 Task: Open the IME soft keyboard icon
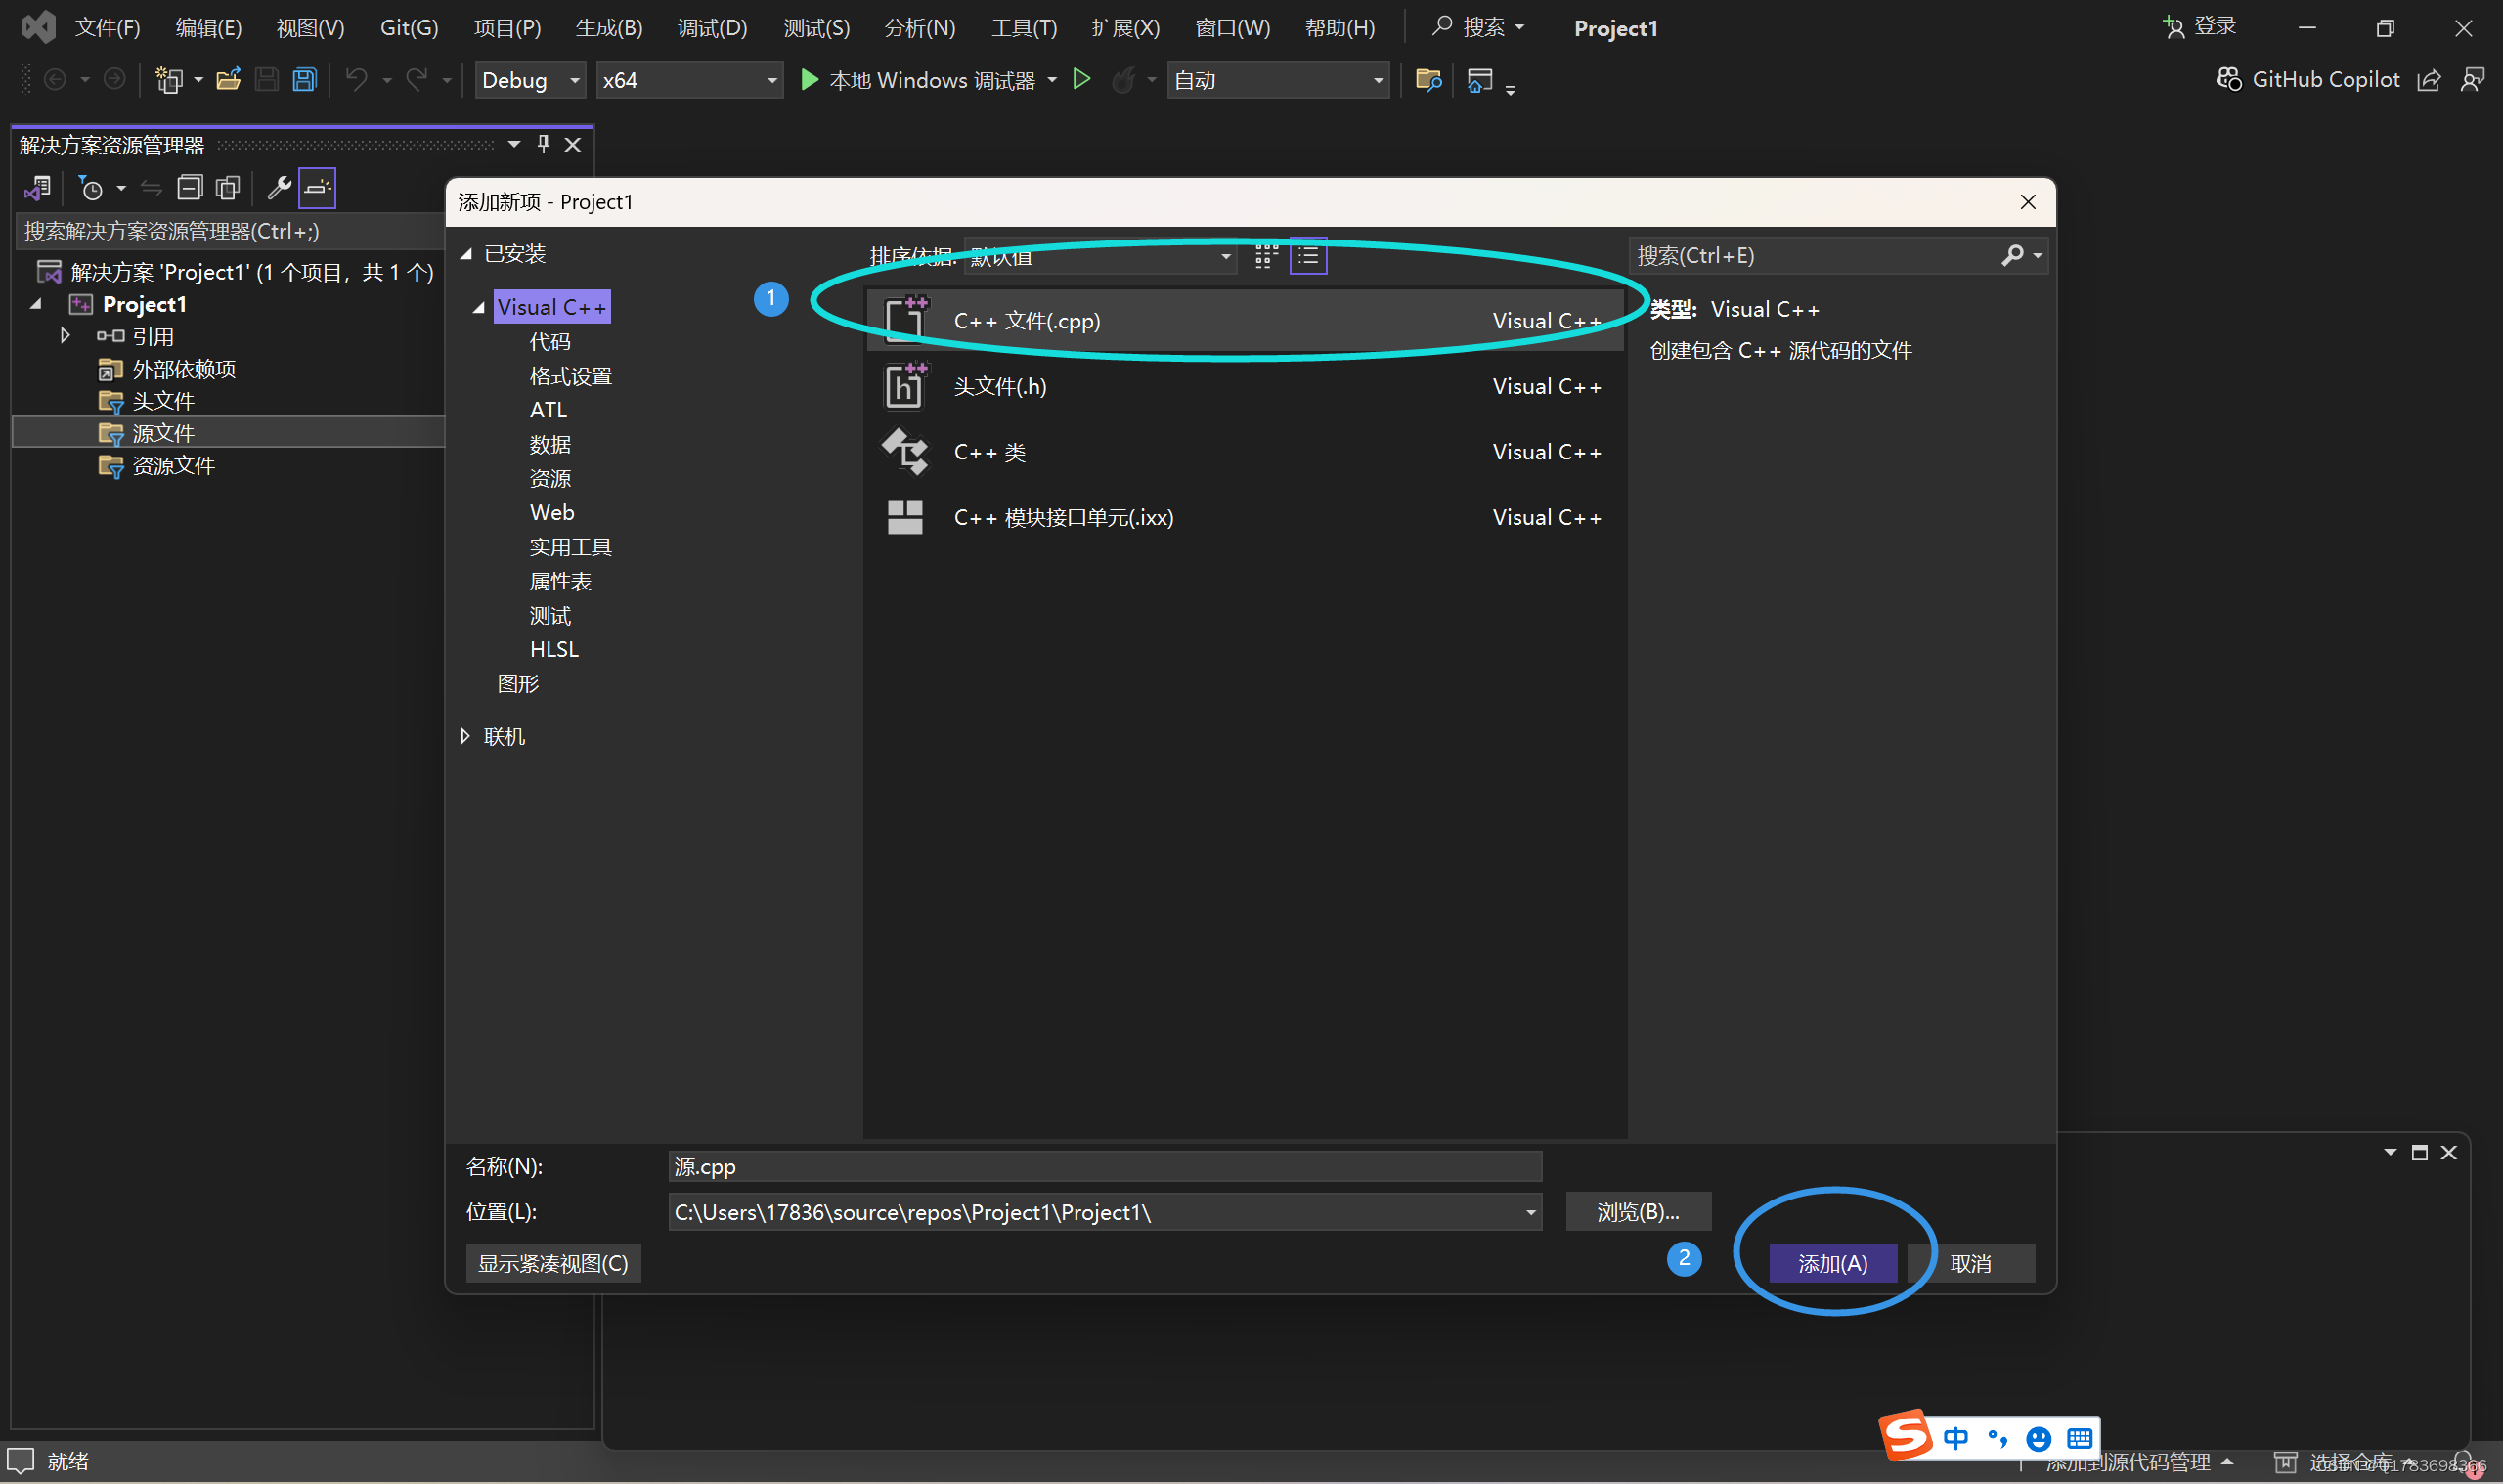(2079, 1438)
